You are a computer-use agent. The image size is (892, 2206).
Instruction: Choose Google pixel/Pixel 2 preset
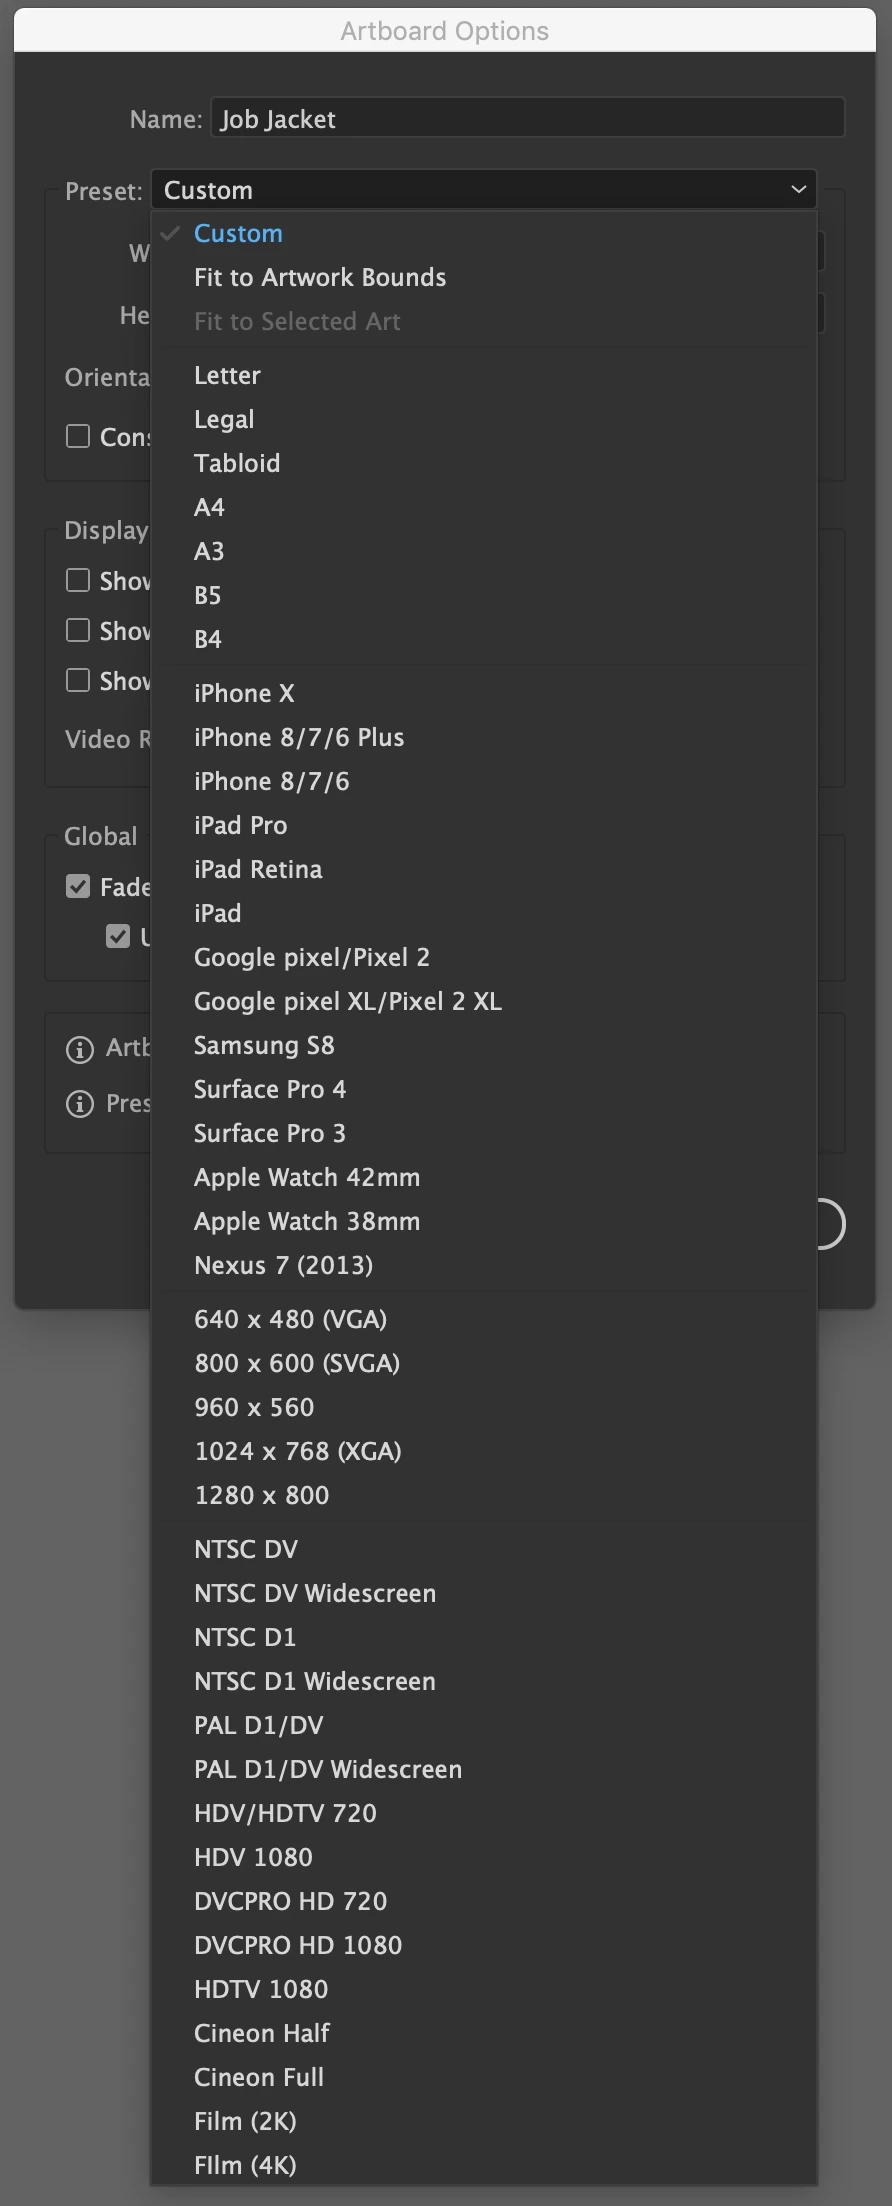coord(484,957)
